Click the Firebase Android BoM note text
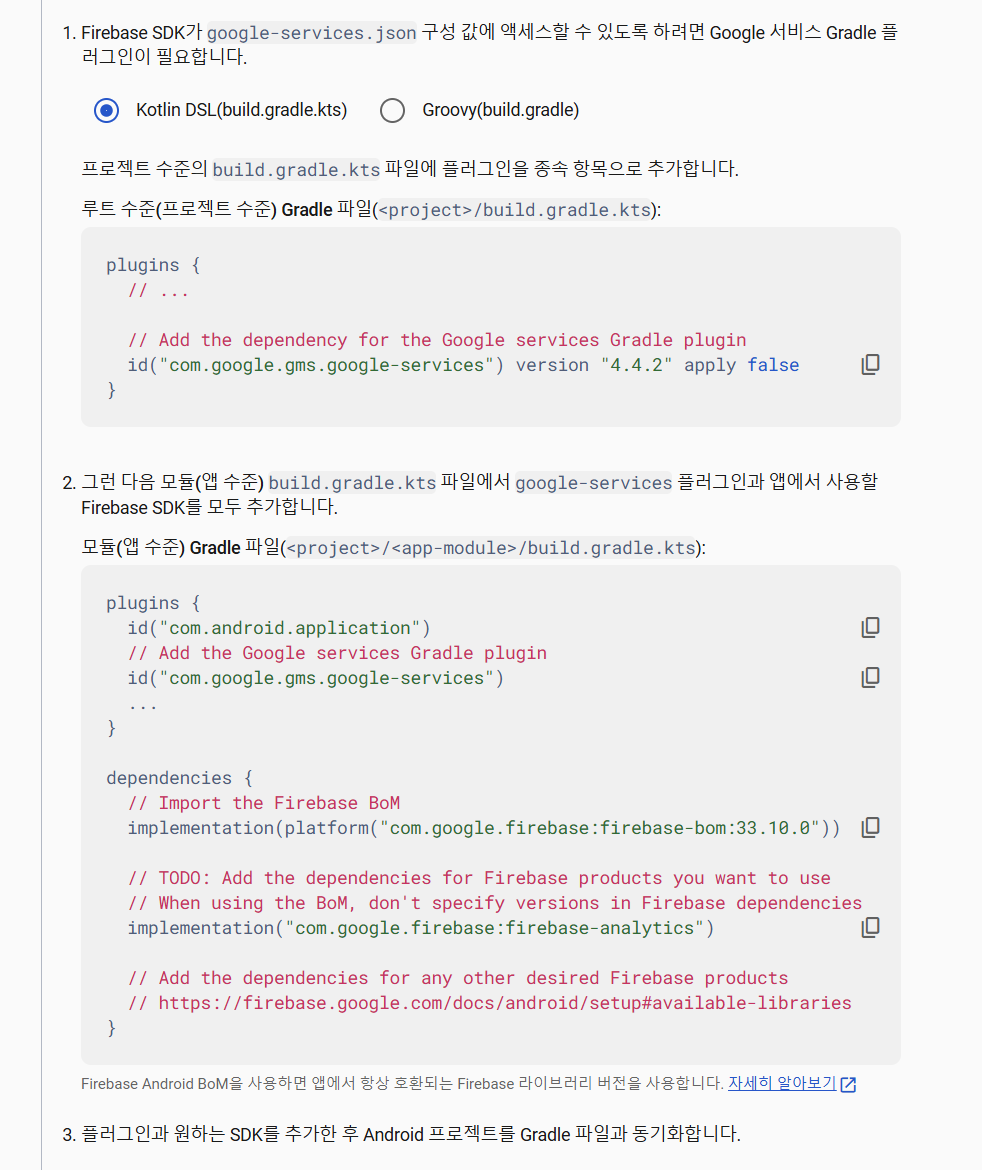This screenshot has width=982, height=1170. point(402,1083)
